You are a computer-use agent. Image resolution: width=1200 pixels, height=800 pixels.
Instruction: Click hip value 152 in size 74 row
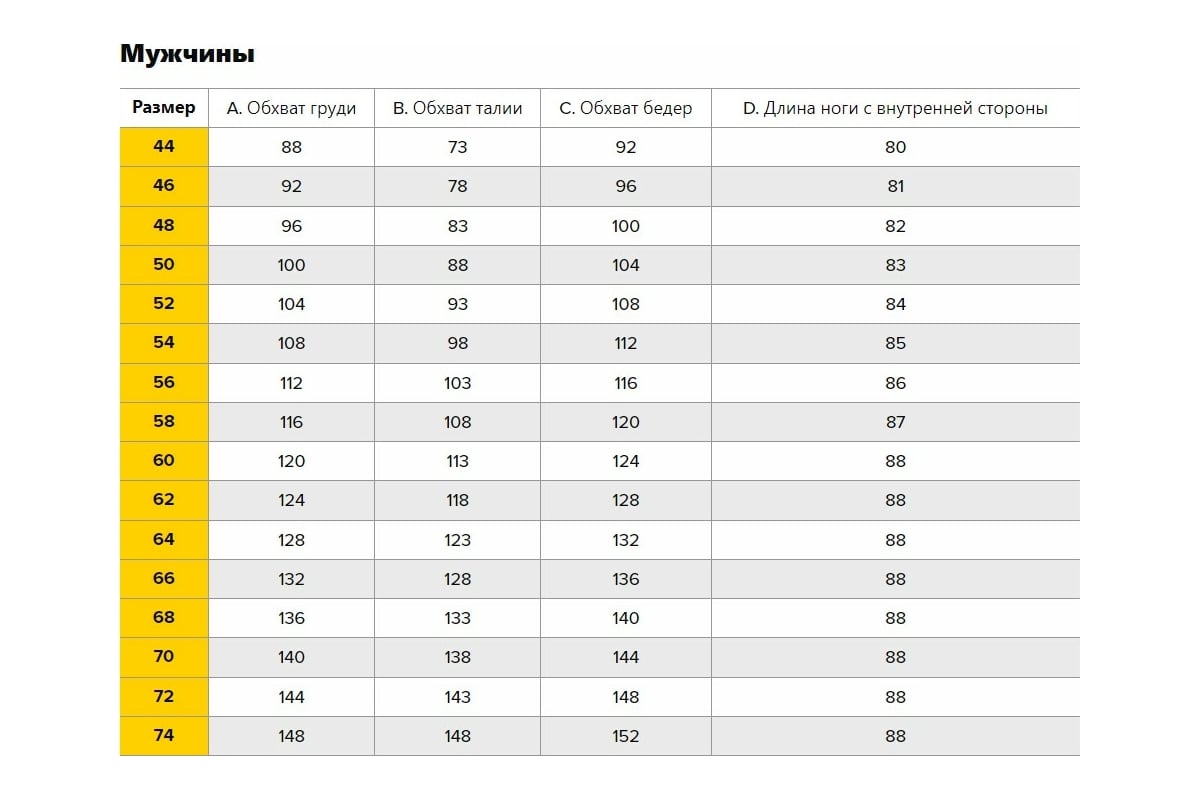(x=625, y=736)
